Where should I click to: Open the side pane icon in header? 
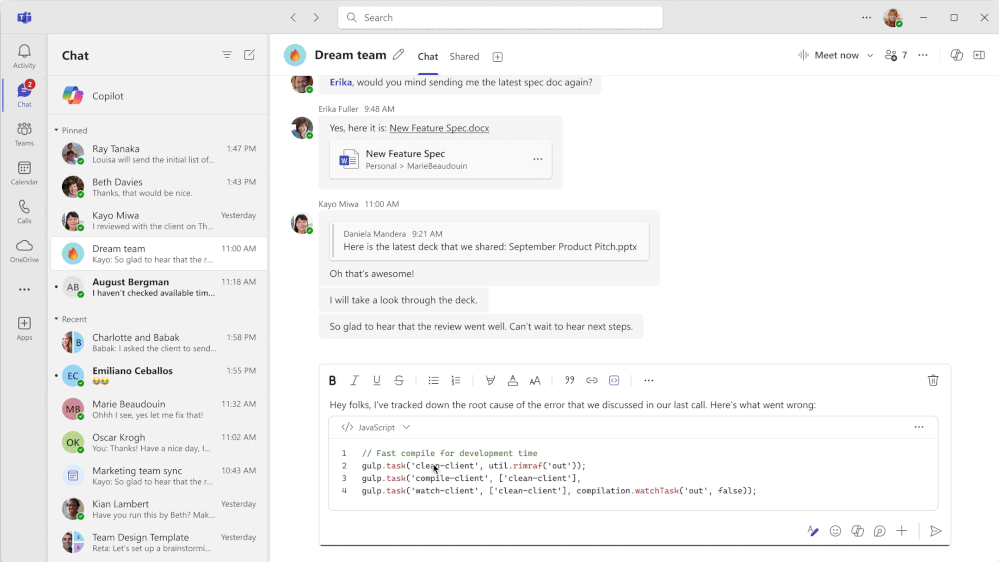[979, 55]
